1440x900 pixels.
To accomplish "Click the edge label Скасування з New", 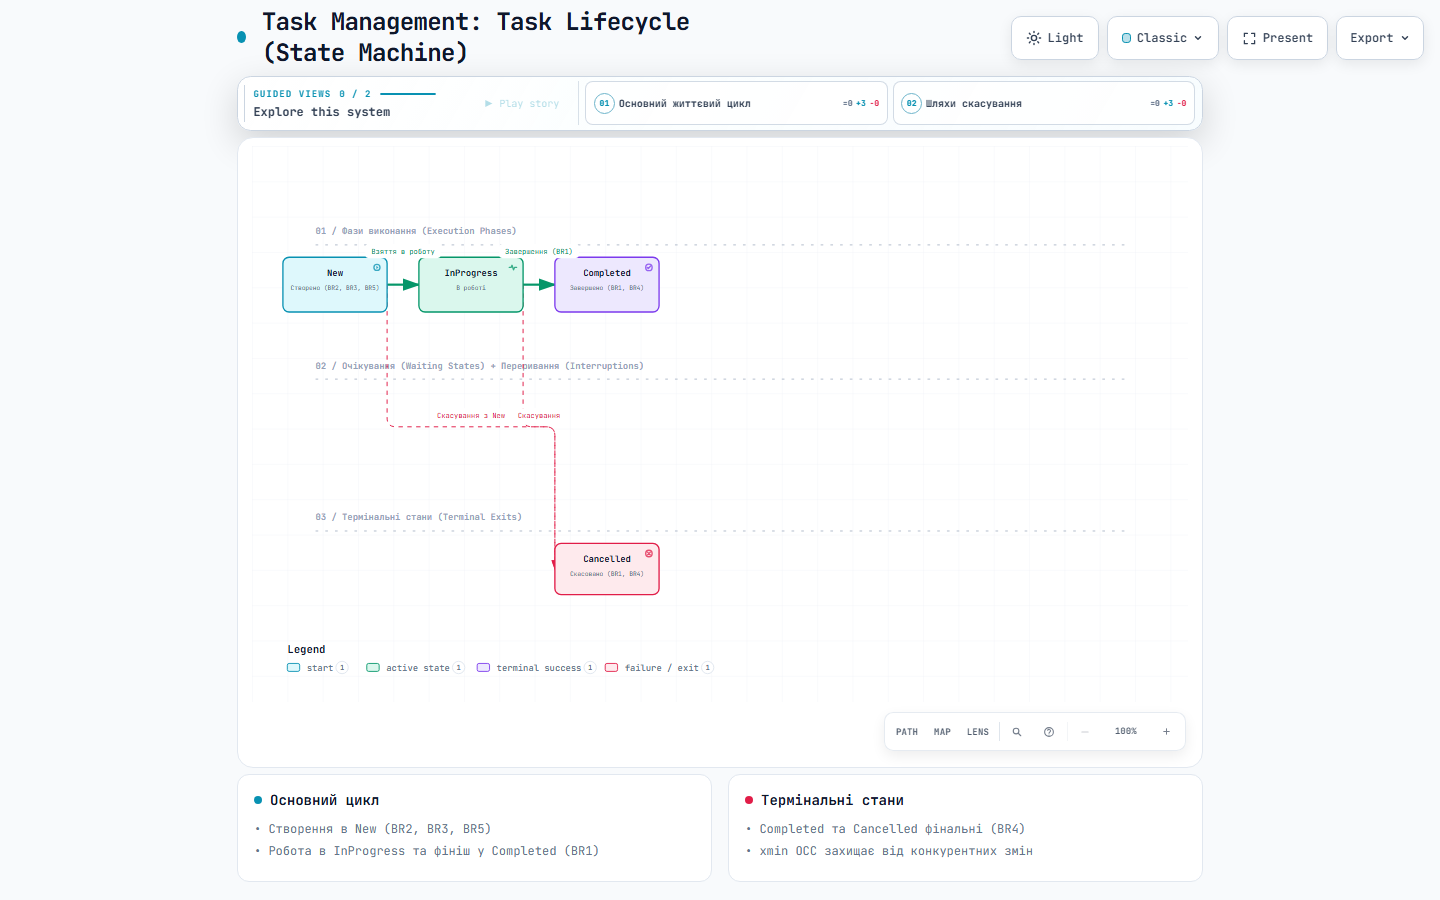I will point(471,416).
